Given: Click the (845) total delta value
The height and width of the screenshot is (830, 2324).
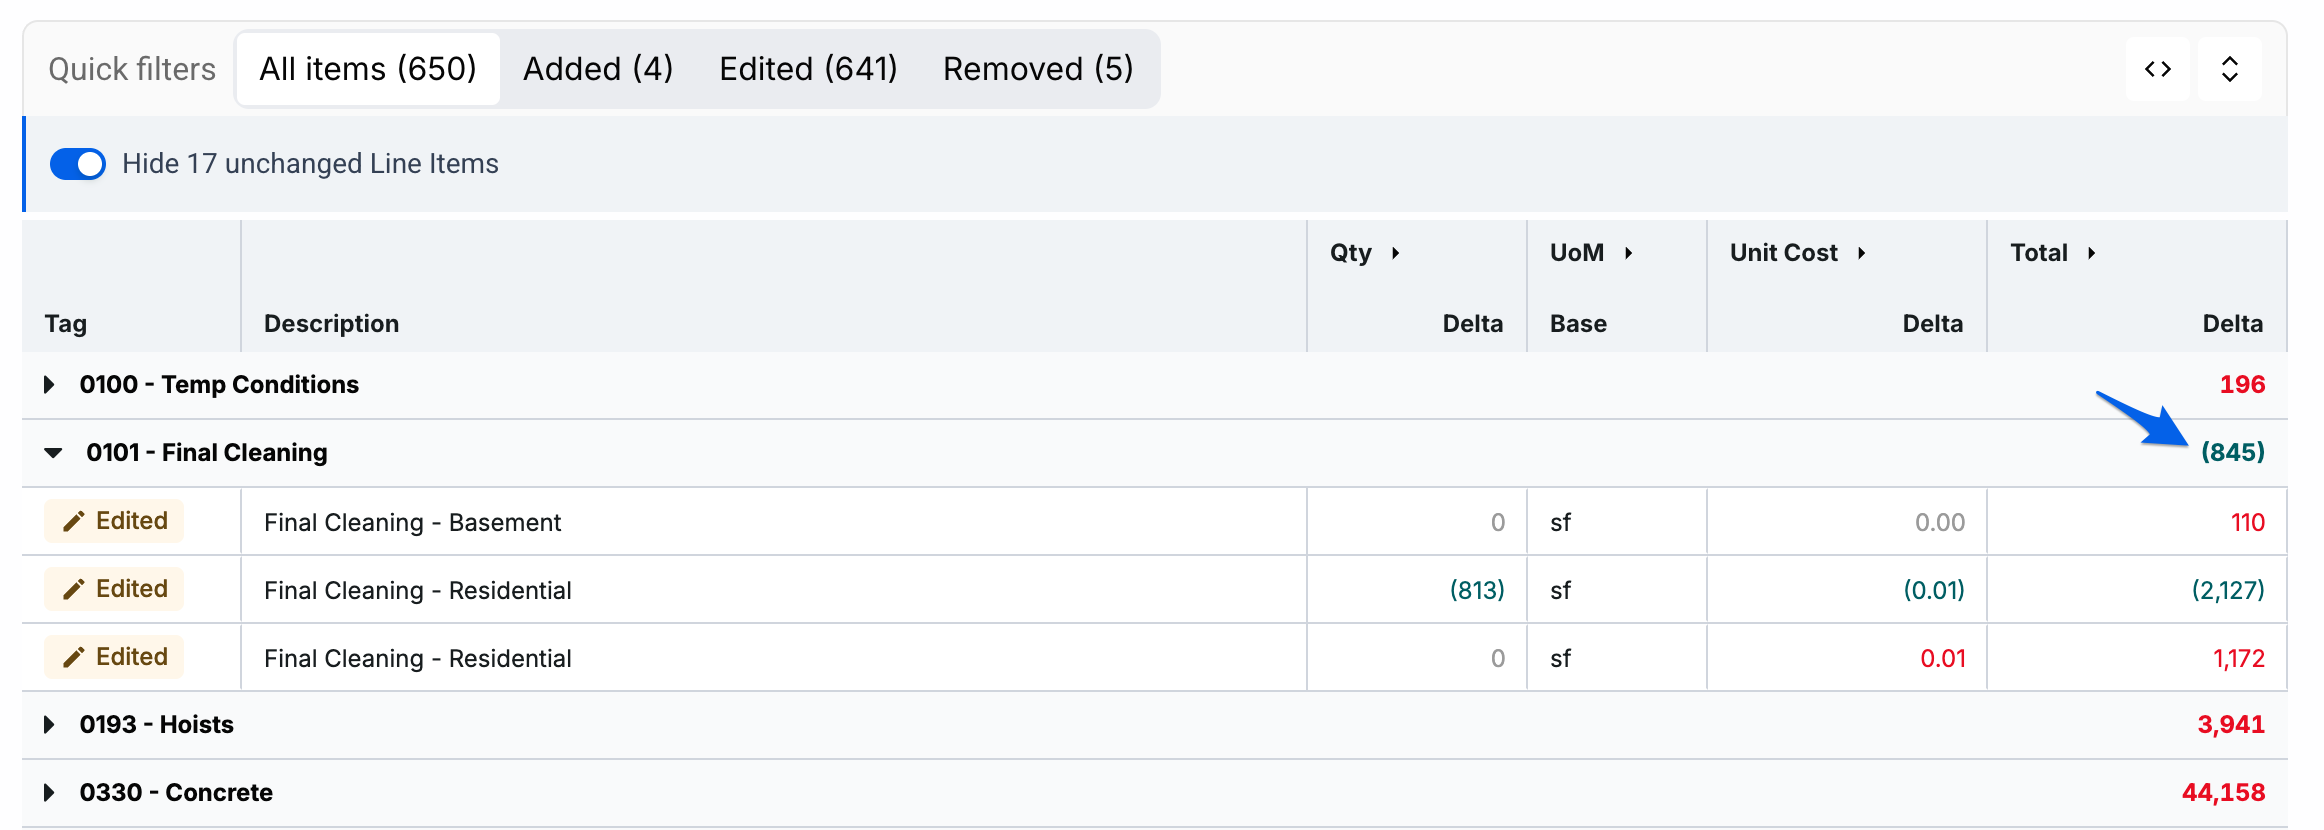Looking at the screenshot, I should 2232,452.
